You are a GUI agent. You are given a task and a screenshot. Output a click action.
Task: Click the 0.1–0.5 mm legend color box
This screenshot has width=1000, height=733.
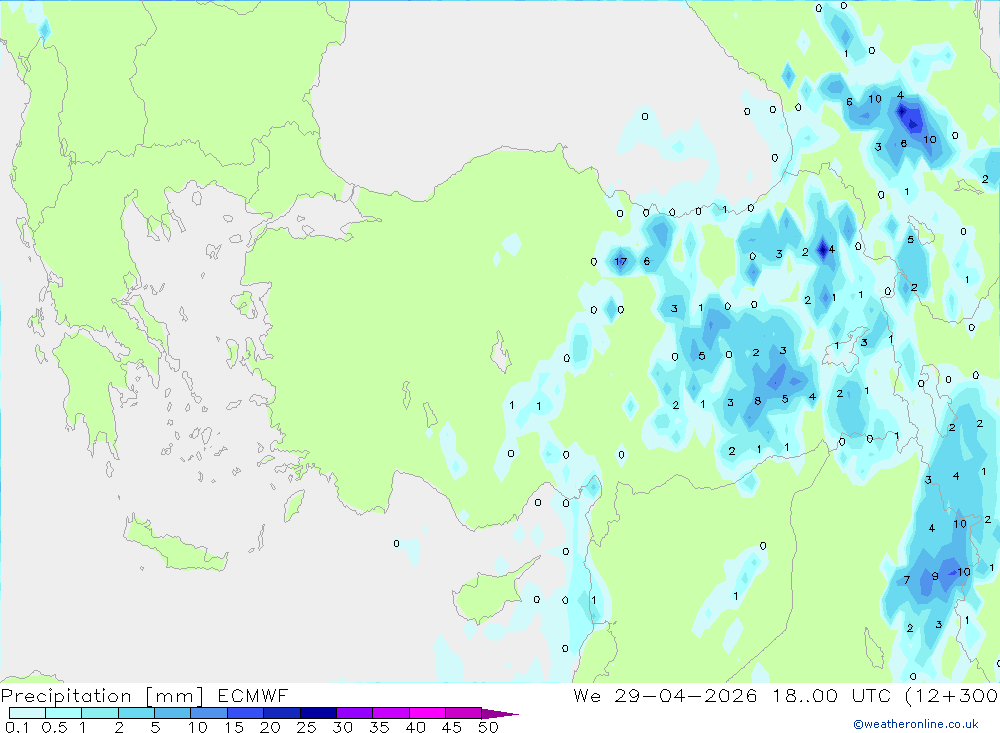click(x=27, y=713)
